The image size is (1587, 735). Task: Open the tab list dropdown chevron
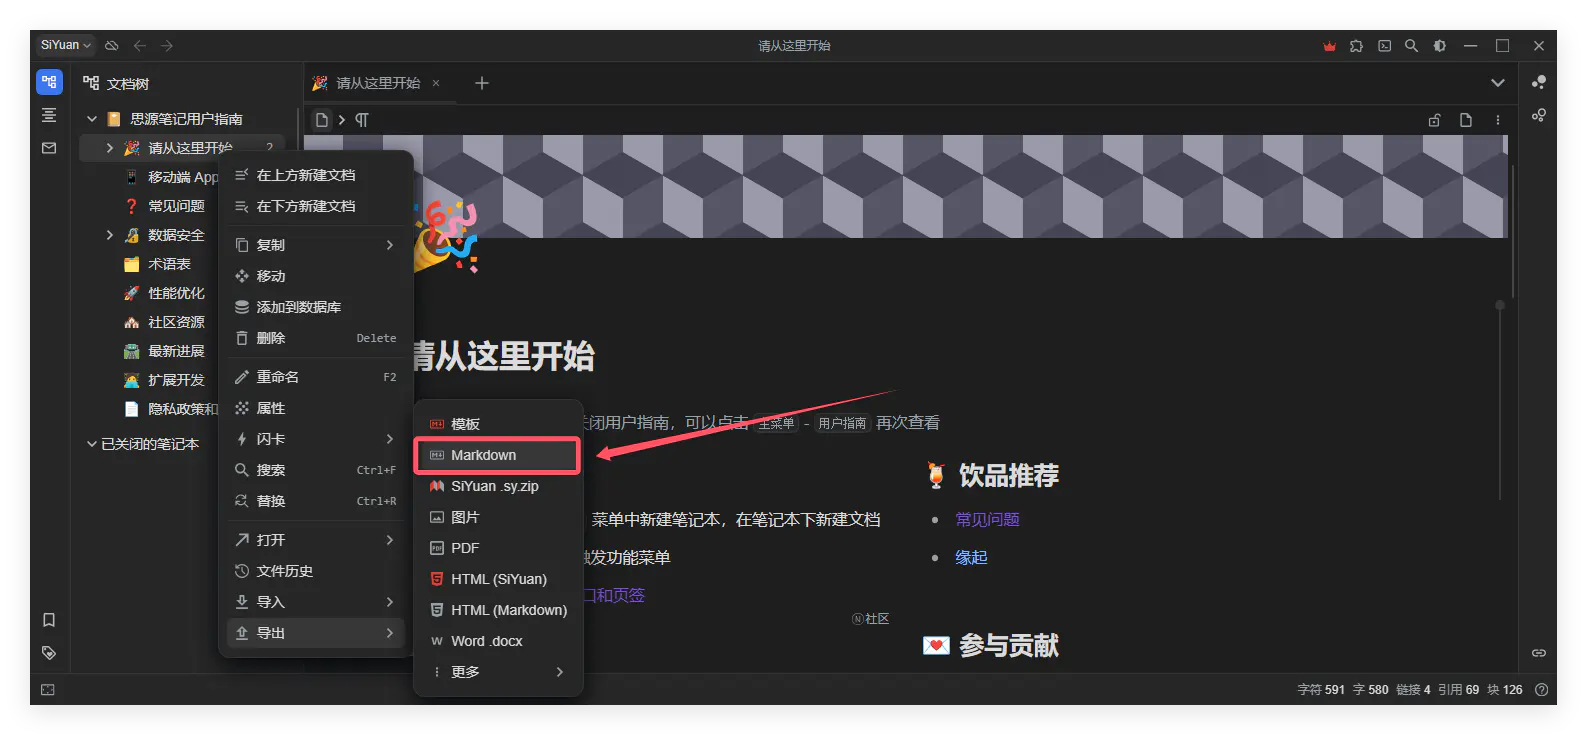pyautogui.click(x=1497, y=83)
